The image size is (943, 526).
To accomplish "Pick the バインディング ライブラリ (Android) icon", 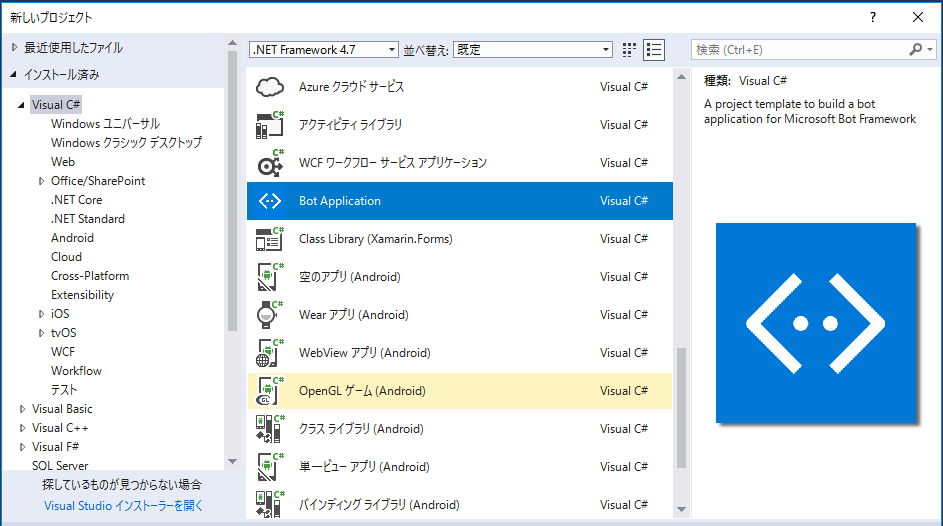I will pyautogui.click(x=269, y=504).
